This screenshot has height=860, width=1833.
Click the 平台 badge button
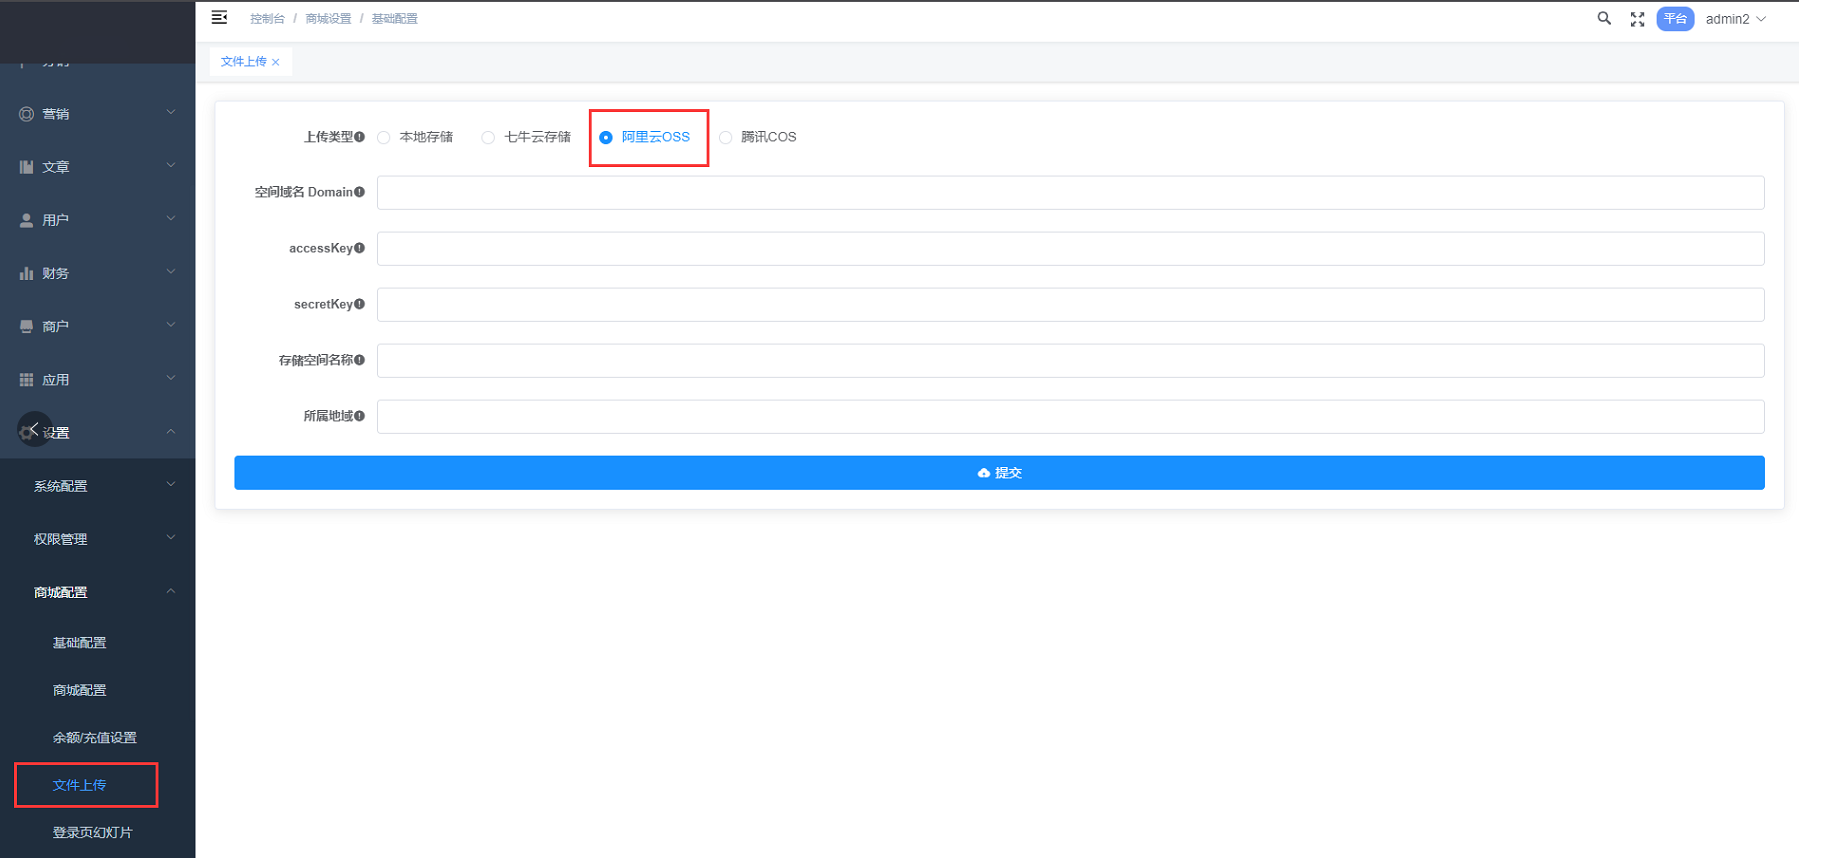pyautogui.click(x=1675, y=19)
